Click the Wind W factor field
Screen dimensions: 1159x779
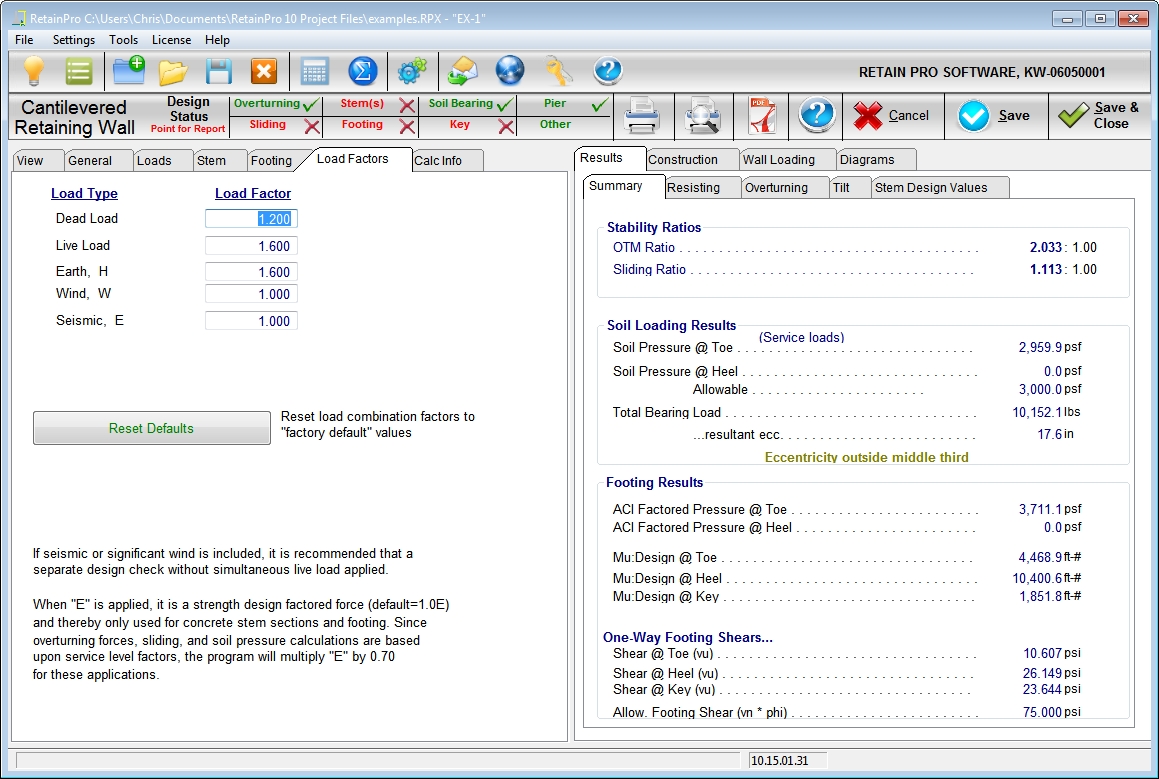[x=251, y=294]
